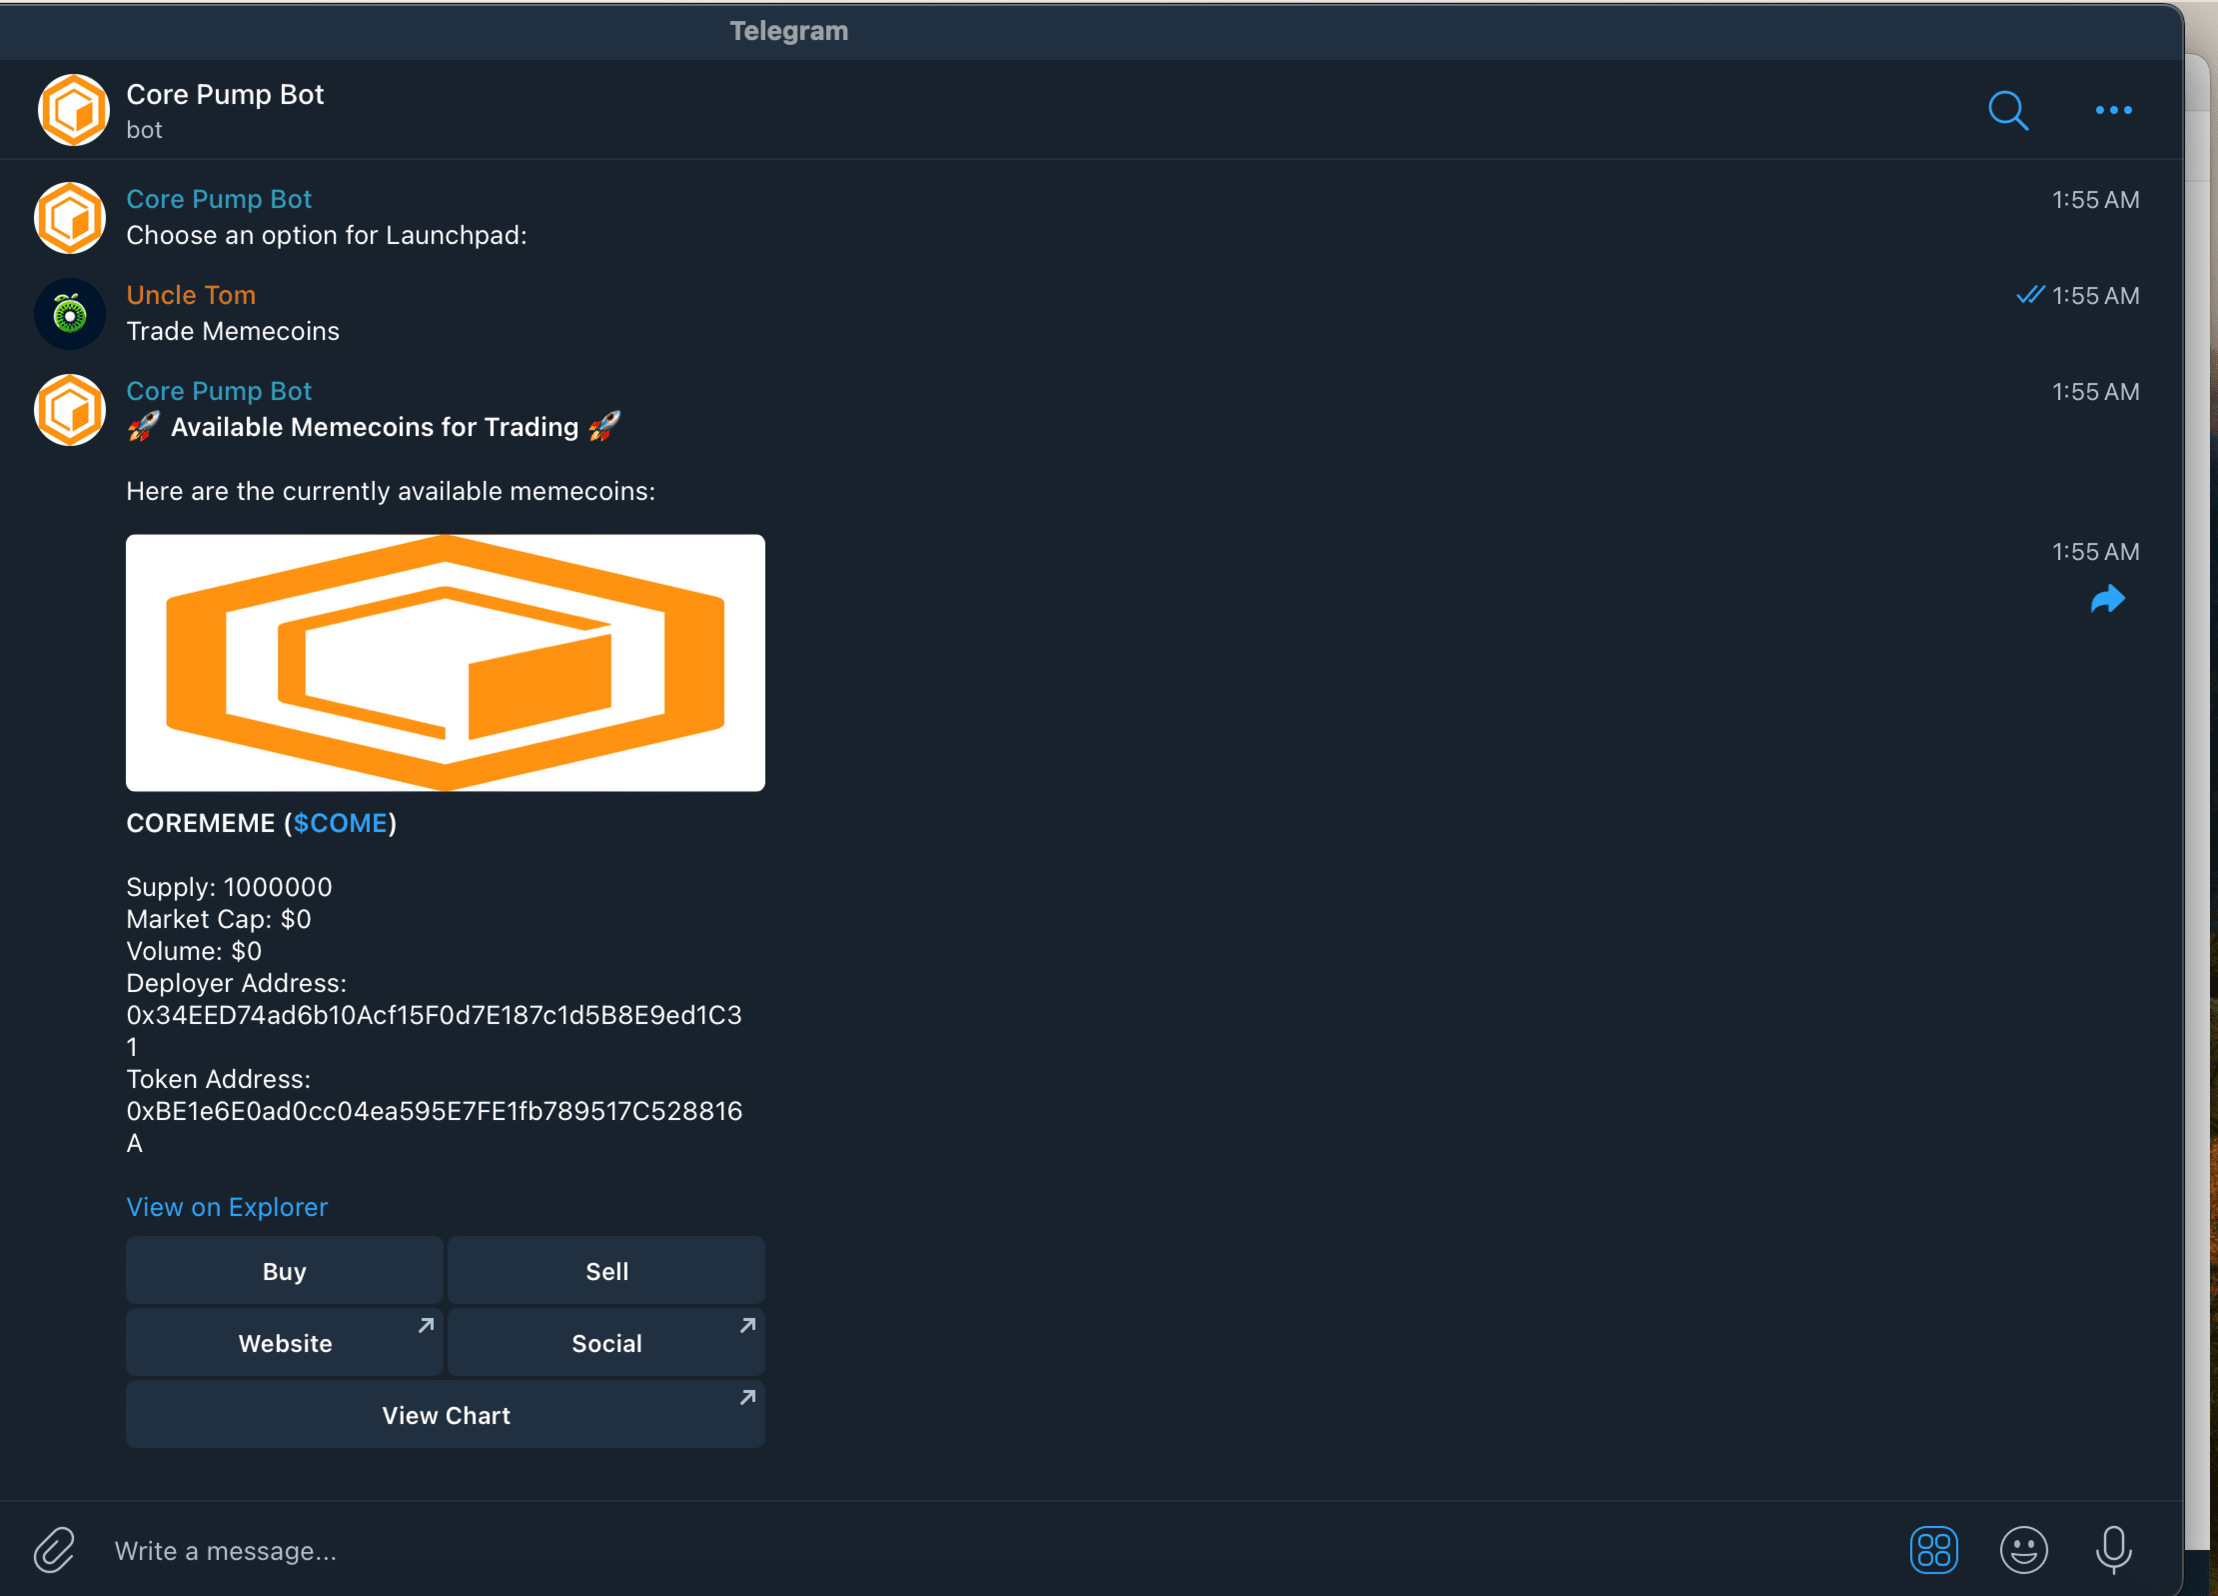Open the chat options three-dot menu
Screen dimensions: 2218x1596
point(2112,110)
